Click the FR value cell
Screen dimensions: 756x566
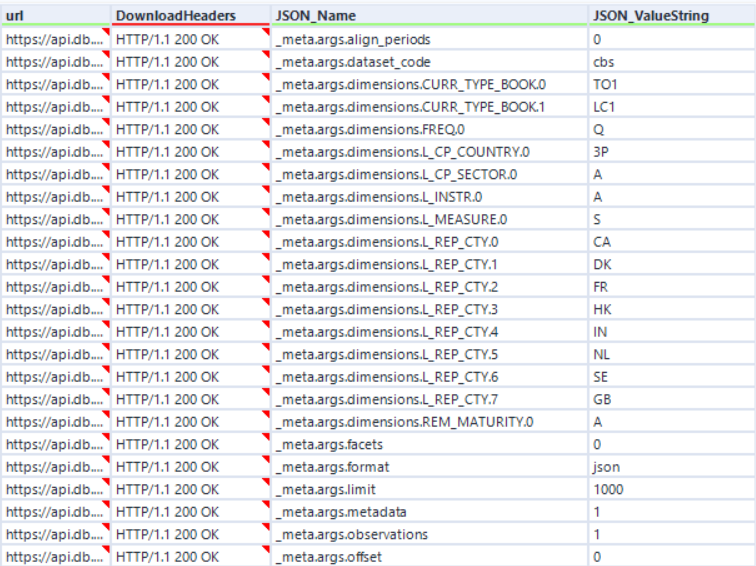click(673, 287)
